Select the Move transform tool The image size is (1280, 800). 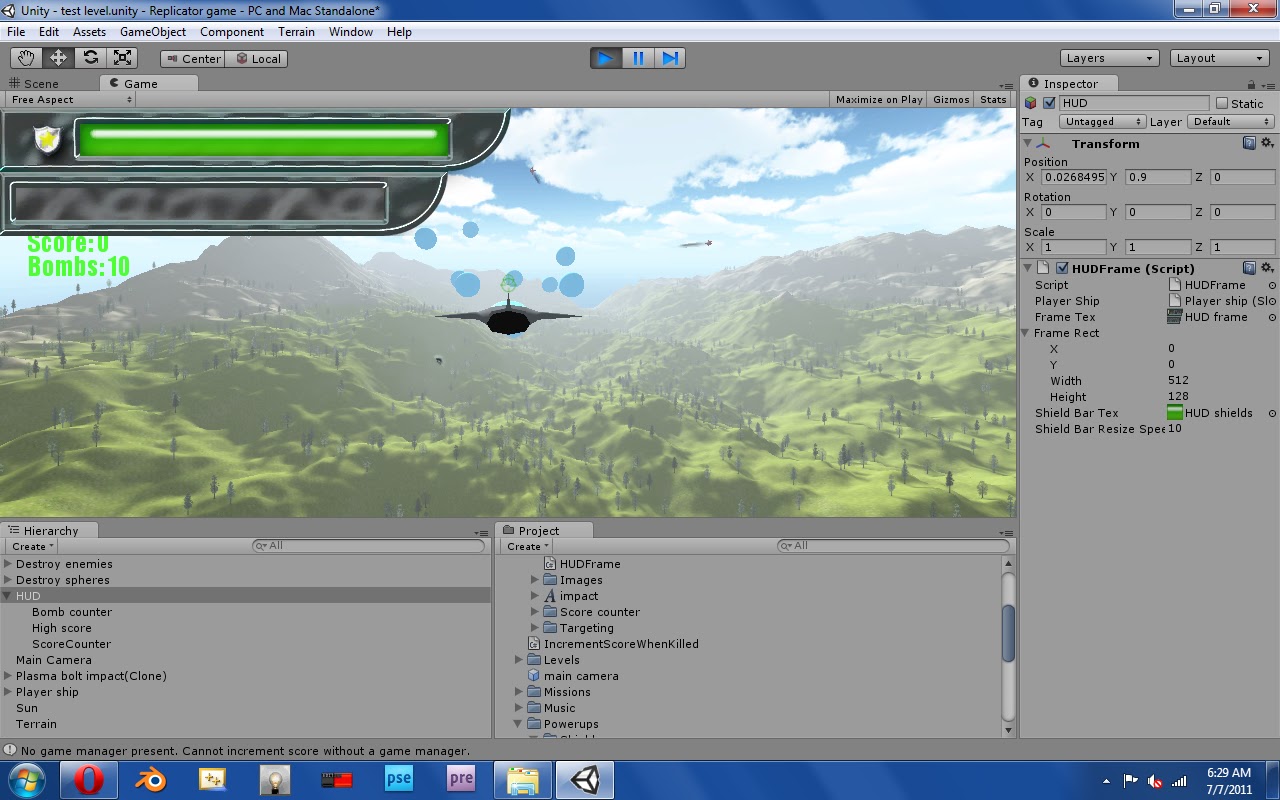pyautogui.click(x=58, y=58)
